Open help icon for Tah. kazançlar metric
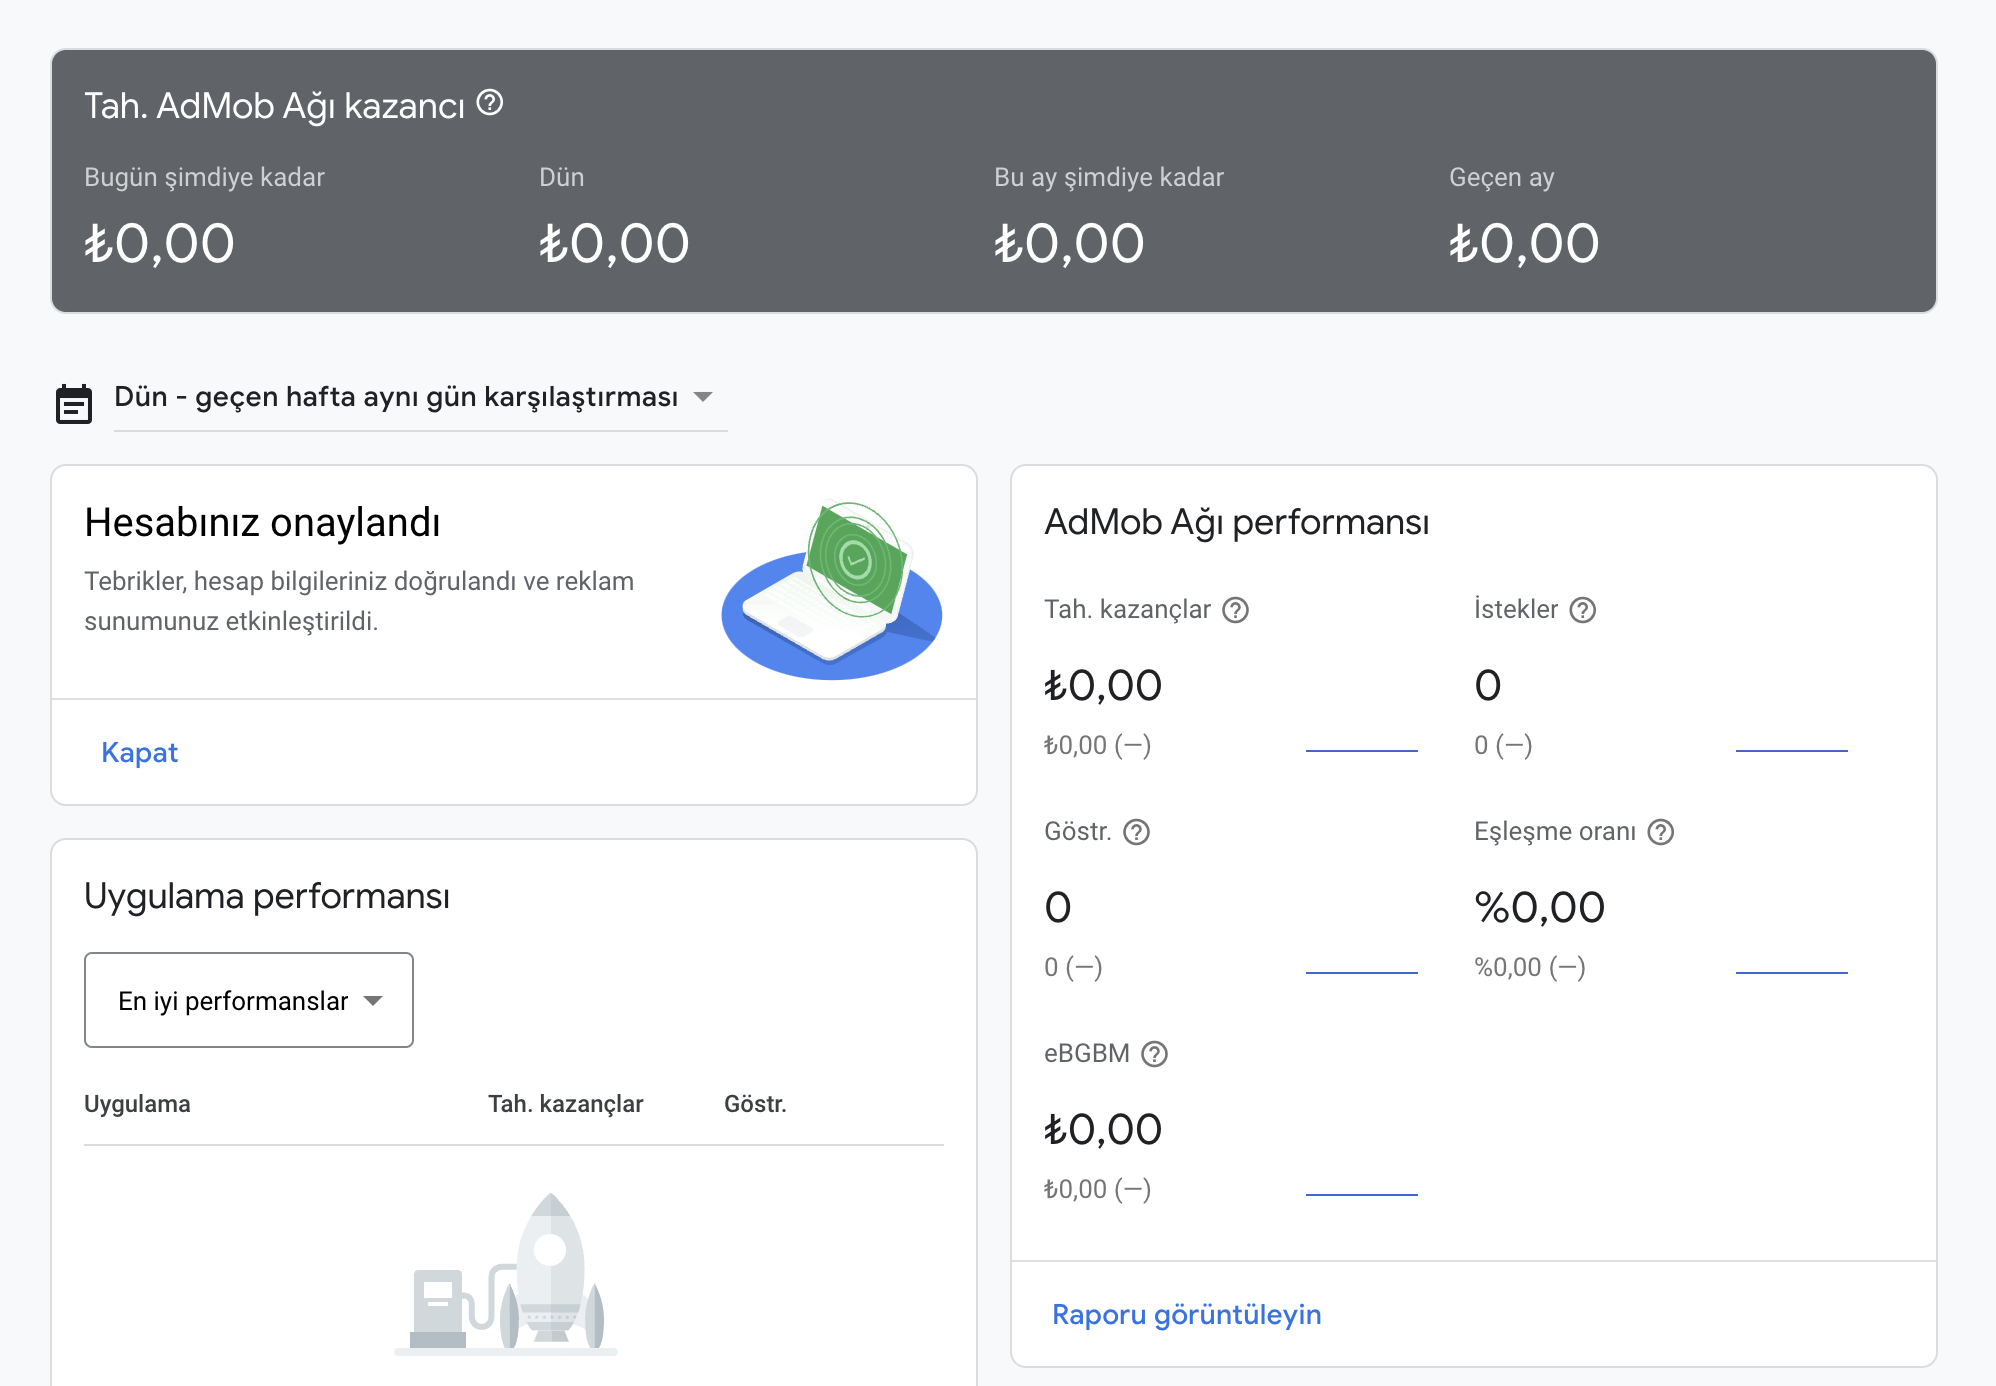 [x=1236, y=610]
